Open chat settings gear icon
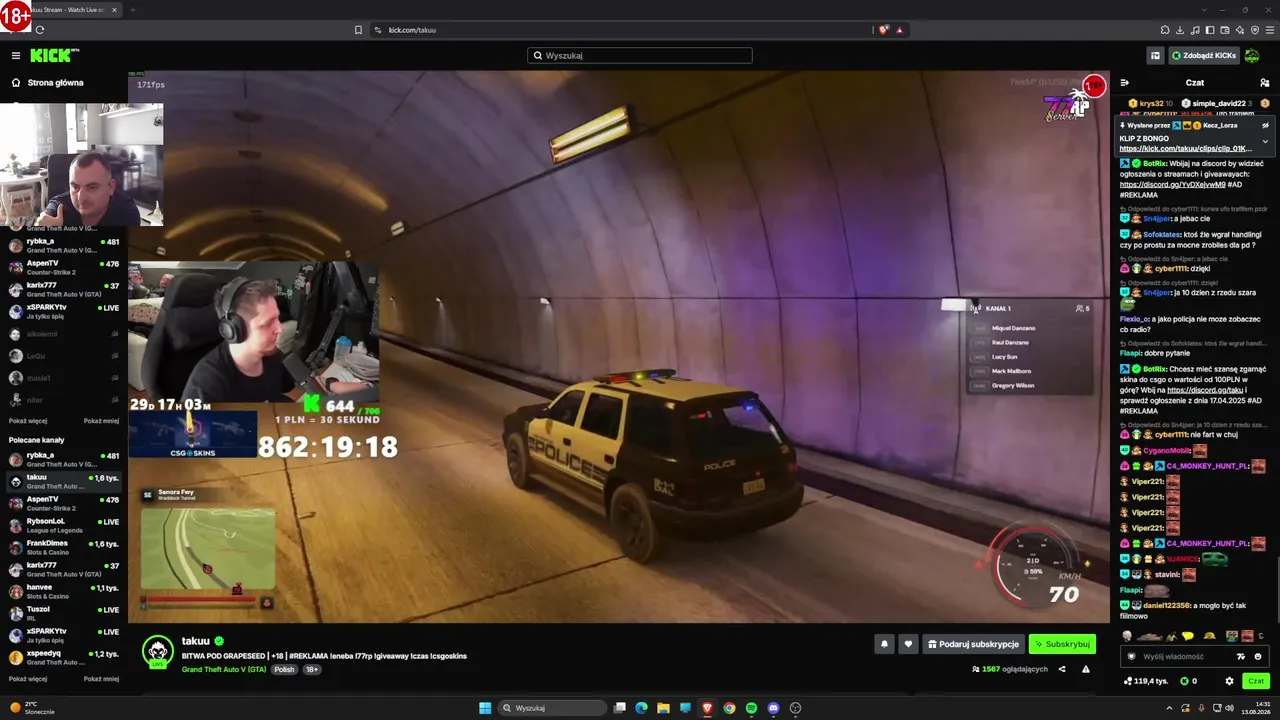 (x=1229, y=681)
